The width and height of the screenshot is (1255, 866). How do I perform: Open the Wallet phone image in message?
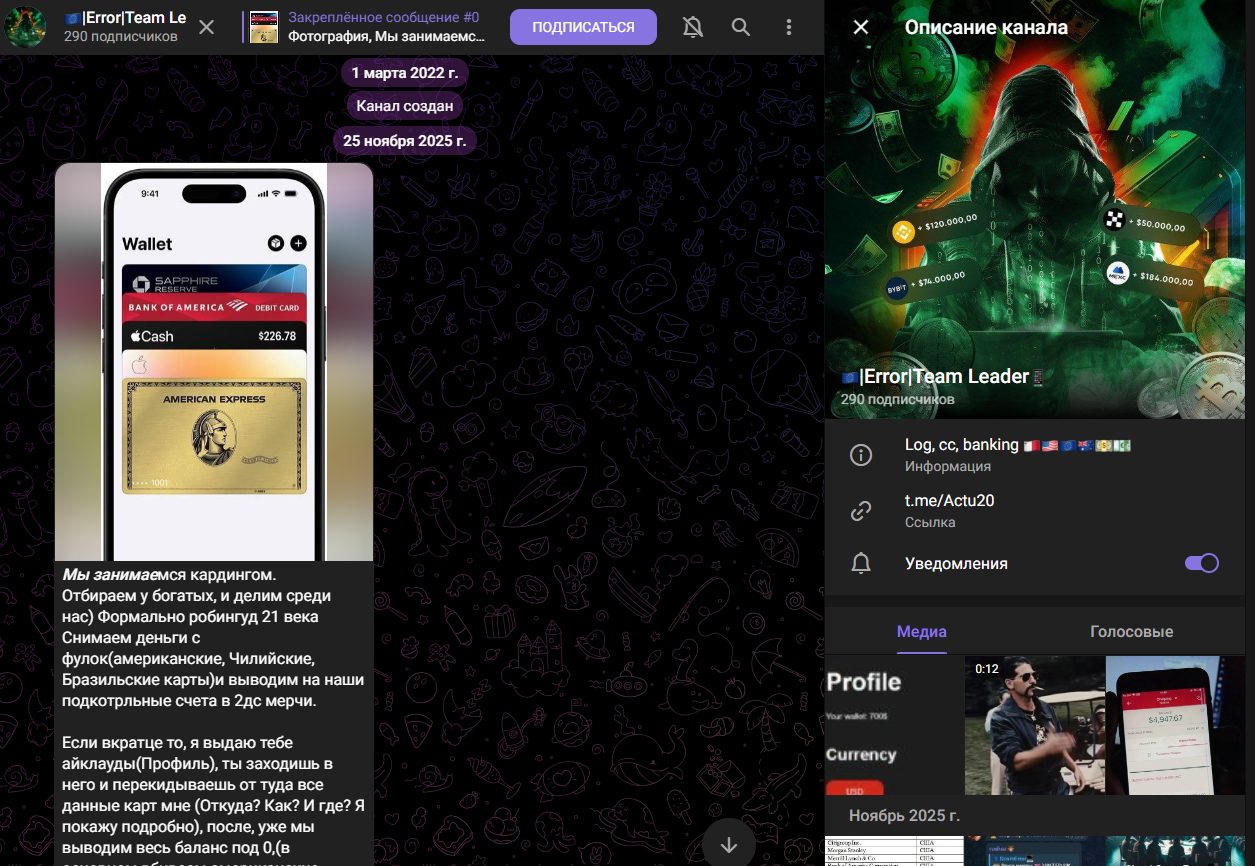(214, 361)
